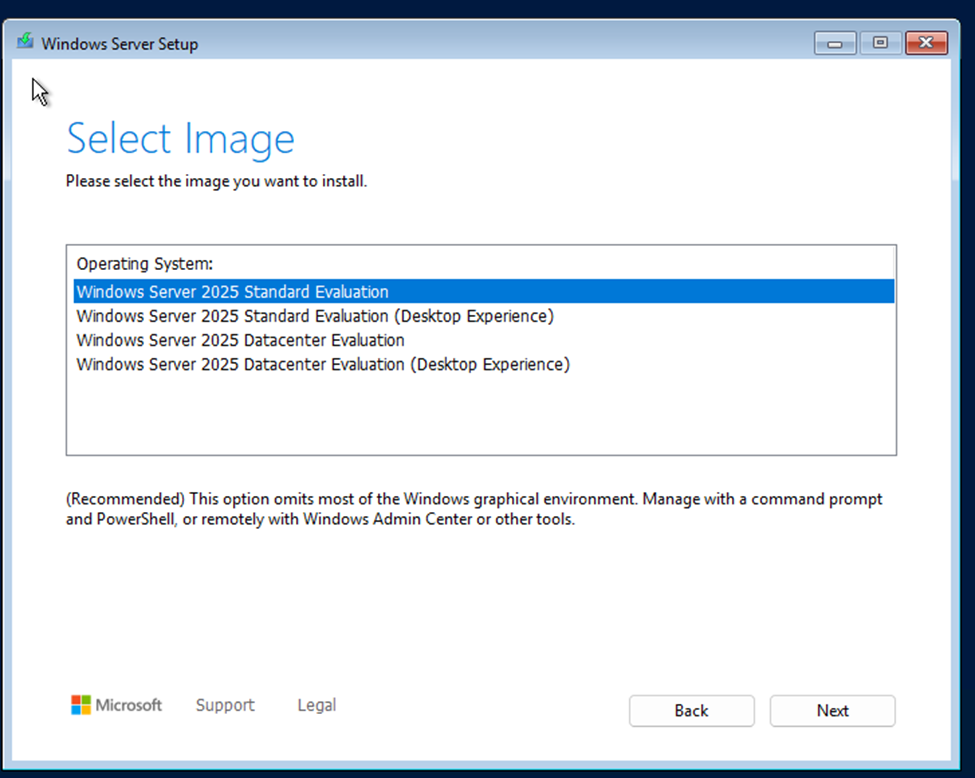Screen dimensions: 975x778
Task: Select Windows Server 2025 Standard Evaluation
Action: click(484, 292)
